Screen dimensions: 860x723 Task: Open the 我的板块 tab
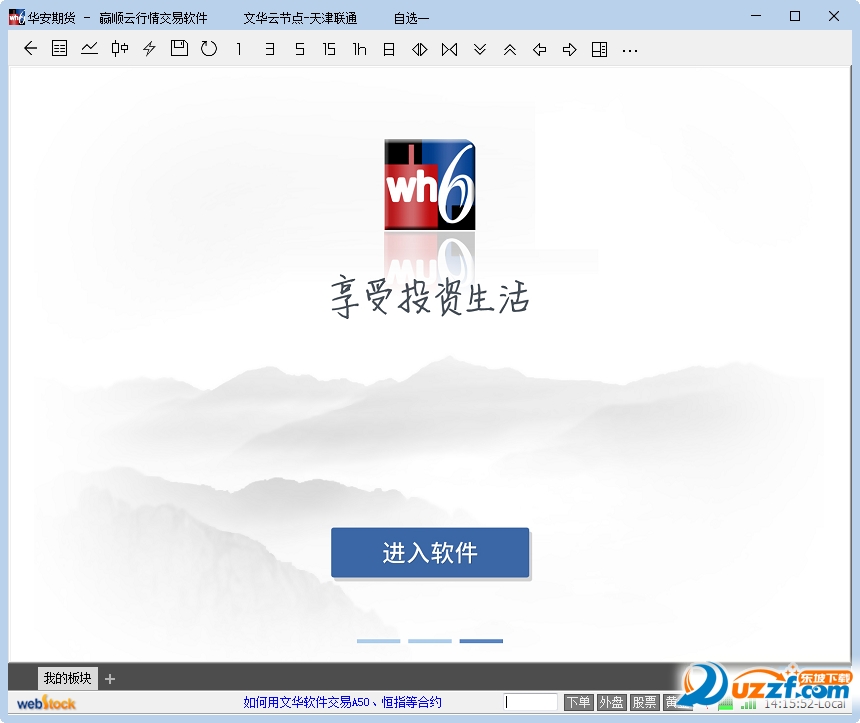pyautogui.click(x=67, y=679)
